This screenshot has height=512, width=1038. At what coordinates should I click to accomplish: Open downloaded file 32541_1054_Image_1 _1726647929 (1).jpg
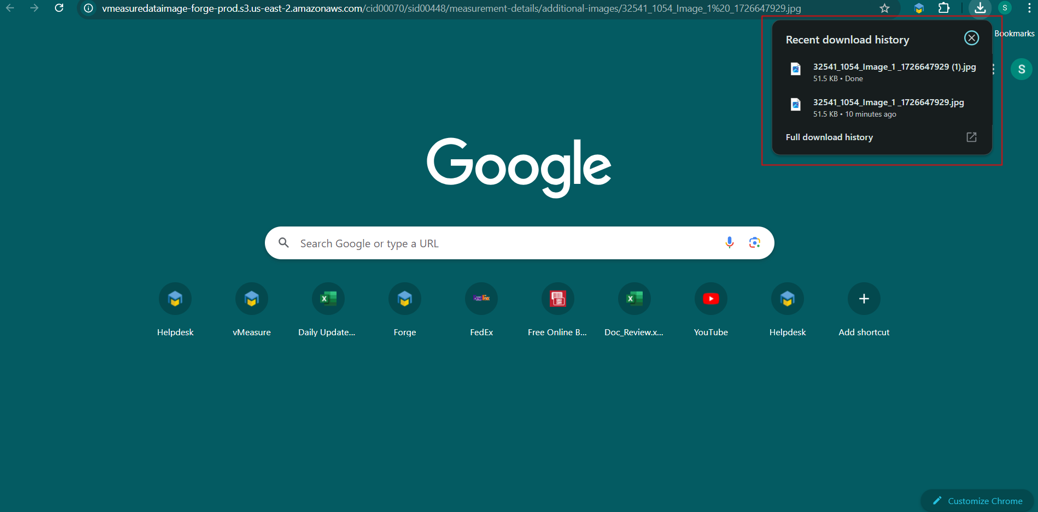pyautogui.click(x=884, y=72)
